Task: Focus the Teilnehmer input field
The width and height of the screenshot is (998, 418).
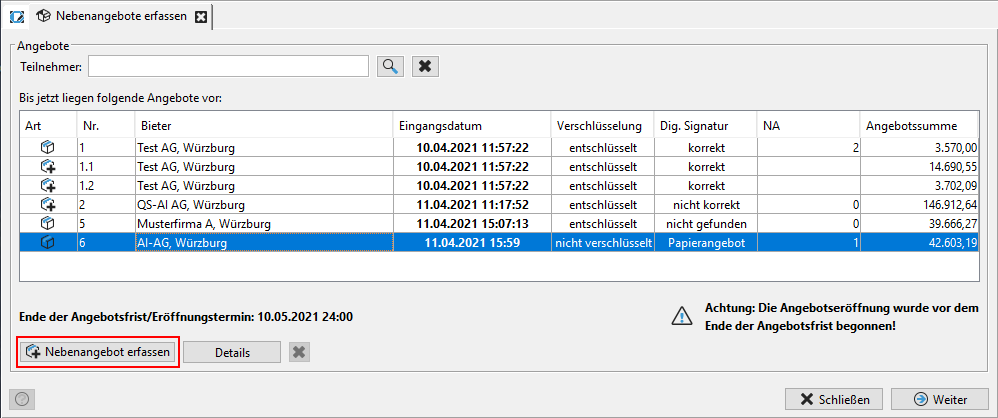Action: click(x=228, y=66)
